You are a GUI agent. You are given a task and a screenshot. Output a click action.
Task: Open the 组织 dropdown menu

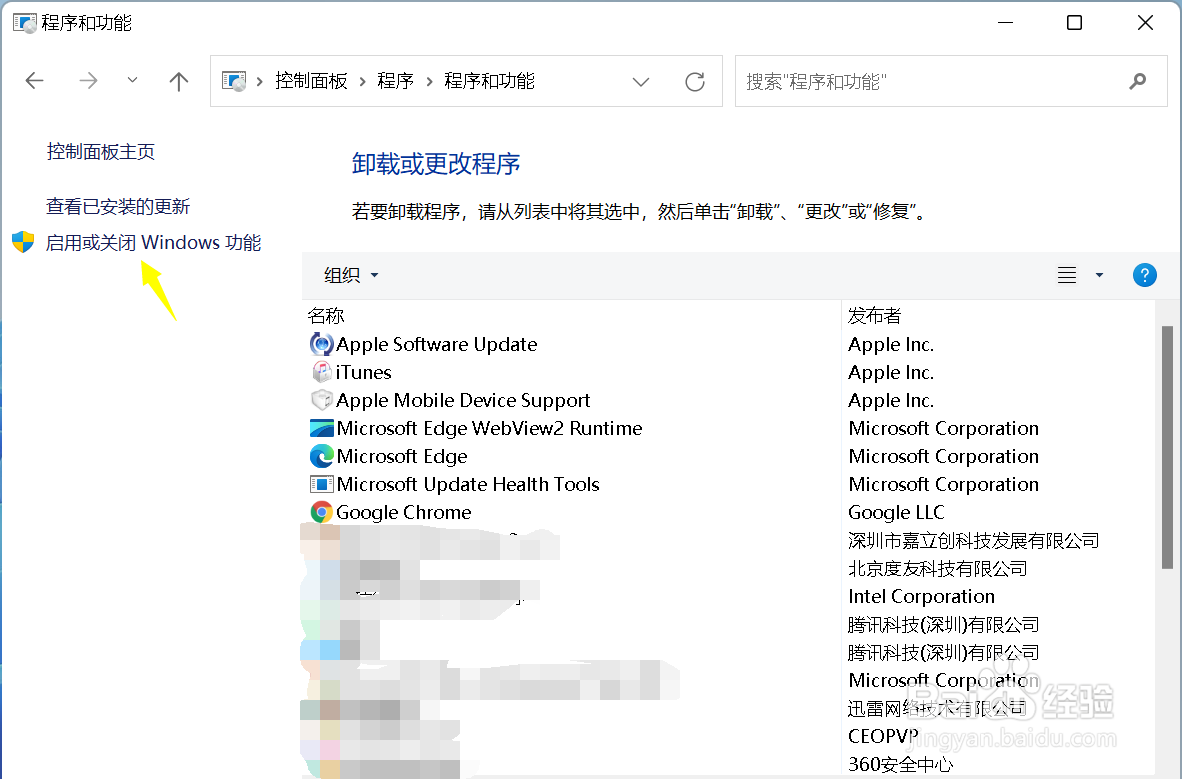click(x=351, y=275)
